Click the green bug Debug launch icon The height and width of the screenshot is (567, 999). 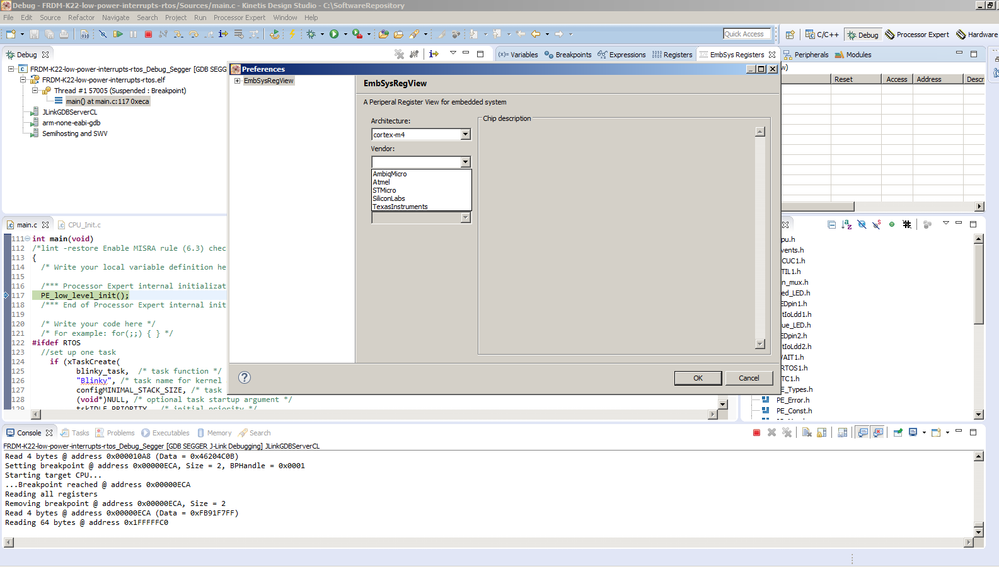311,34
